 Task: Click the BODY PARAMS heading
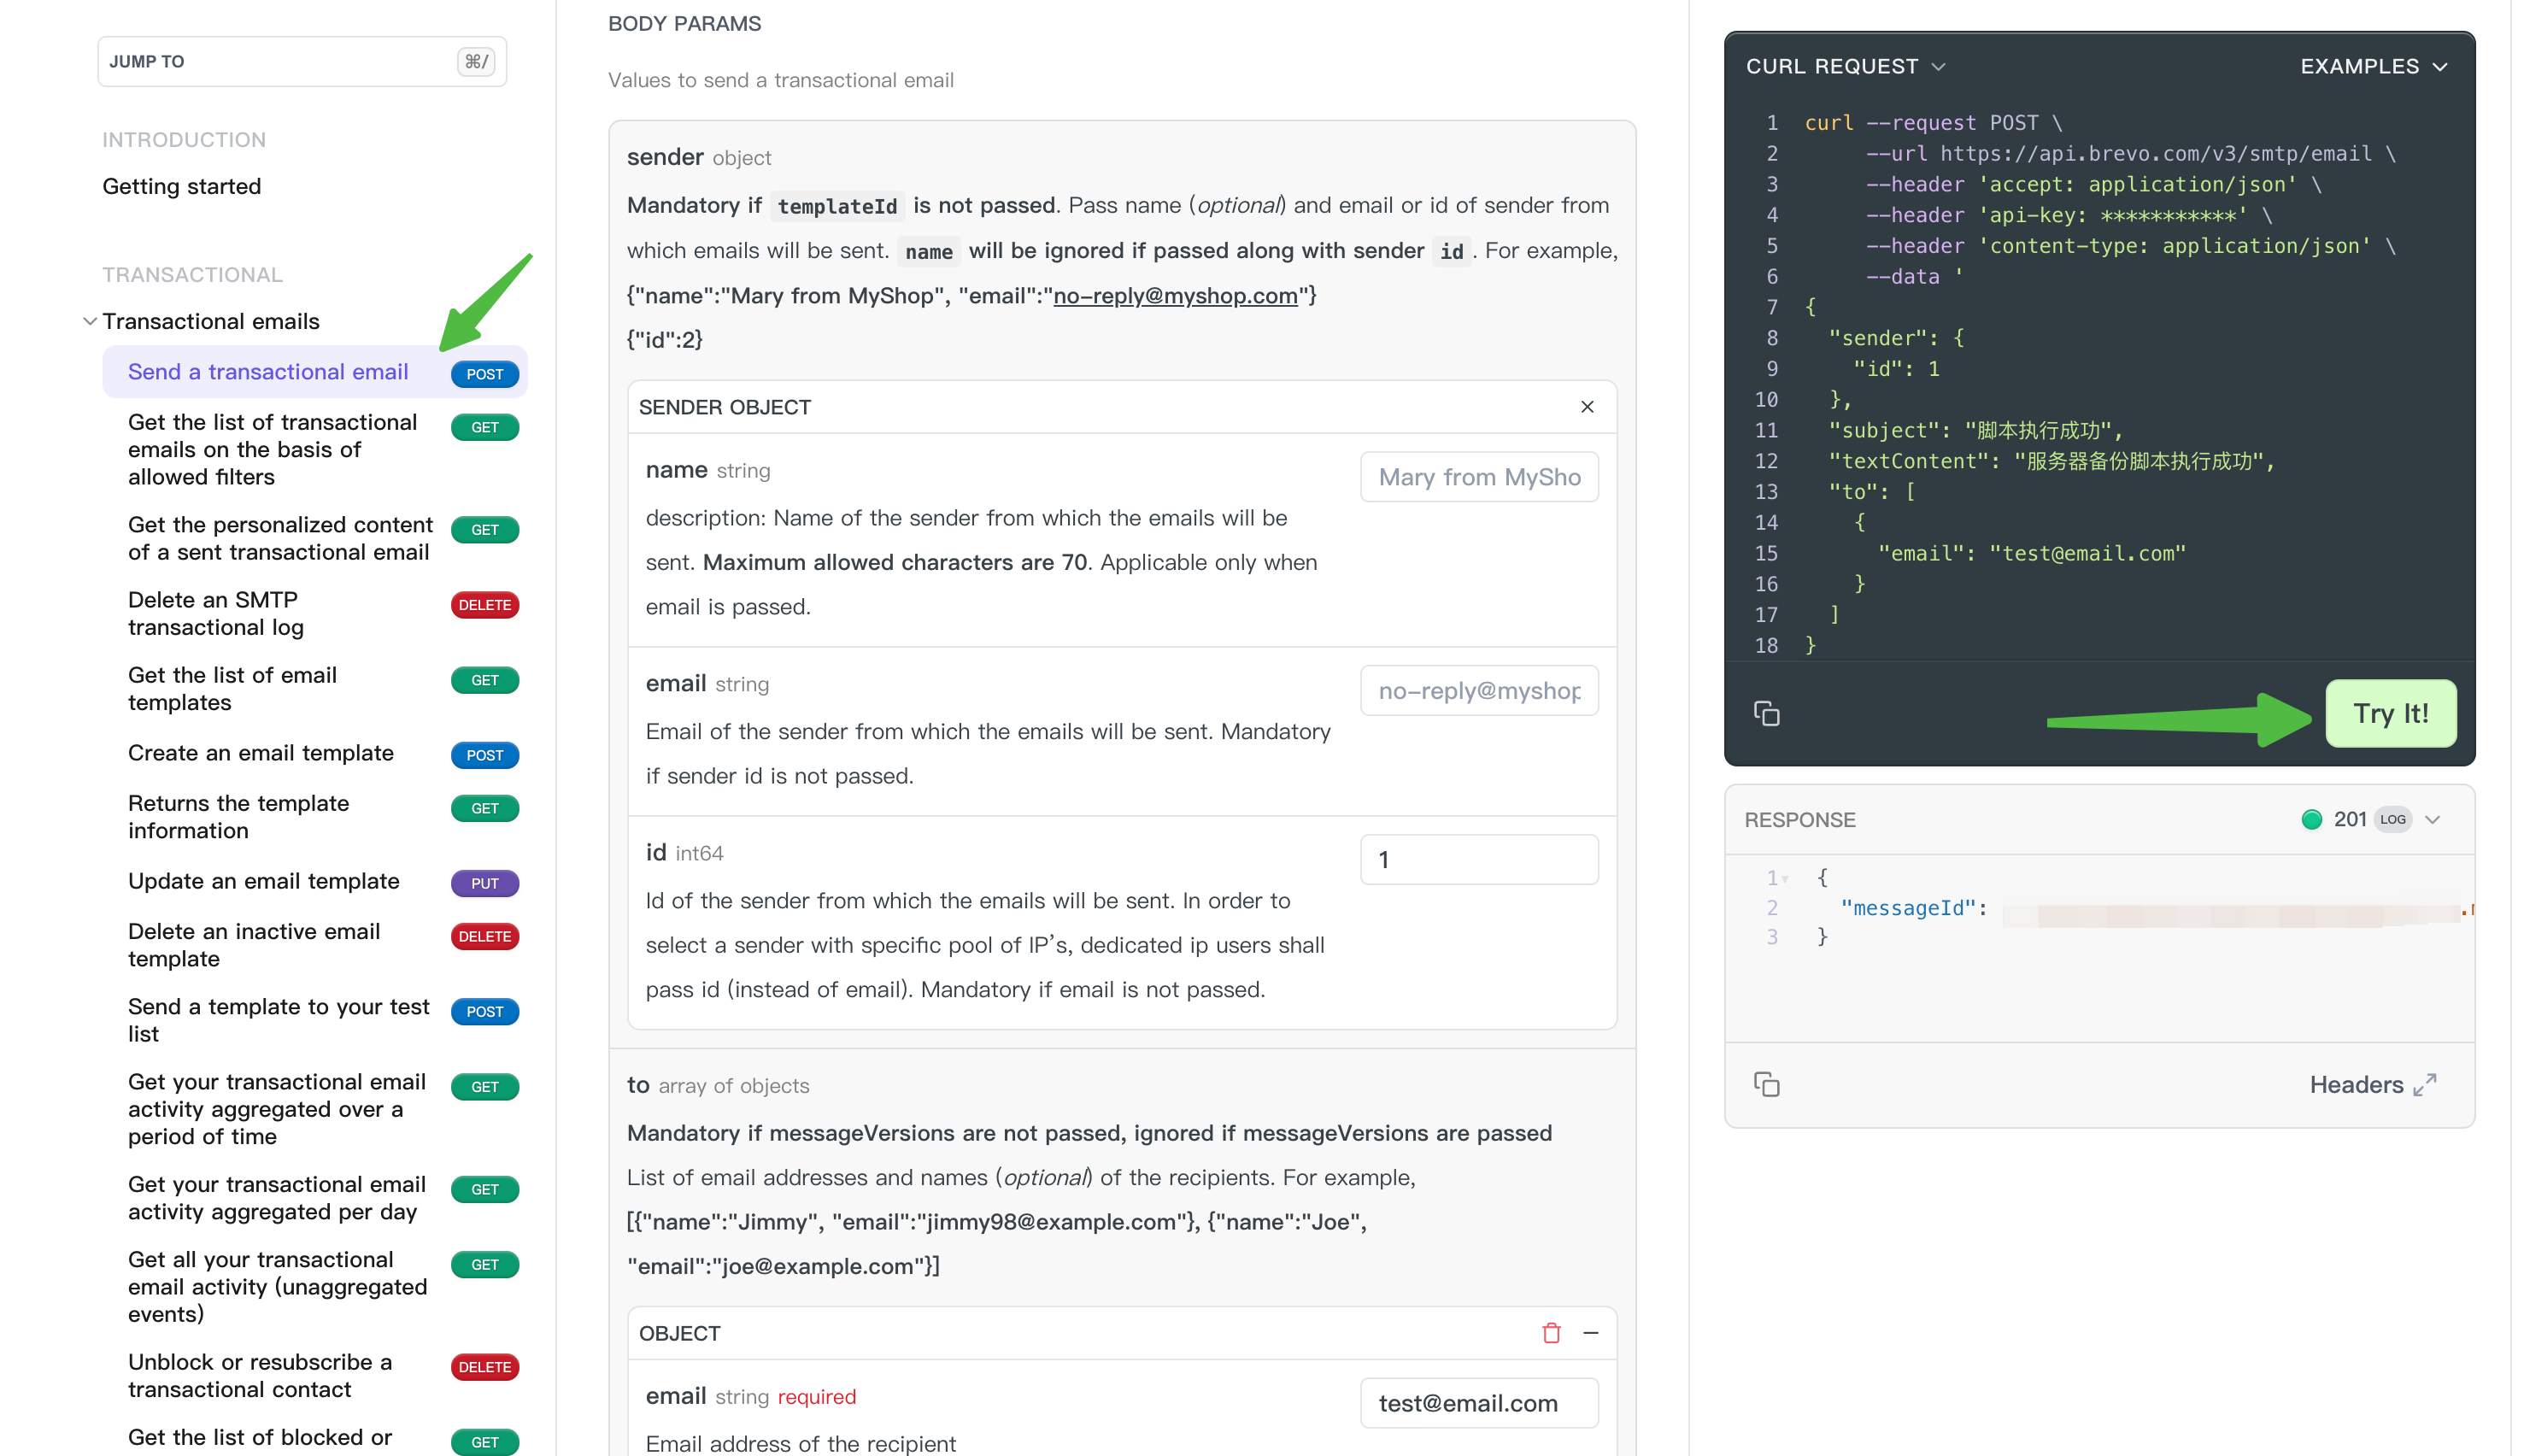684,24
